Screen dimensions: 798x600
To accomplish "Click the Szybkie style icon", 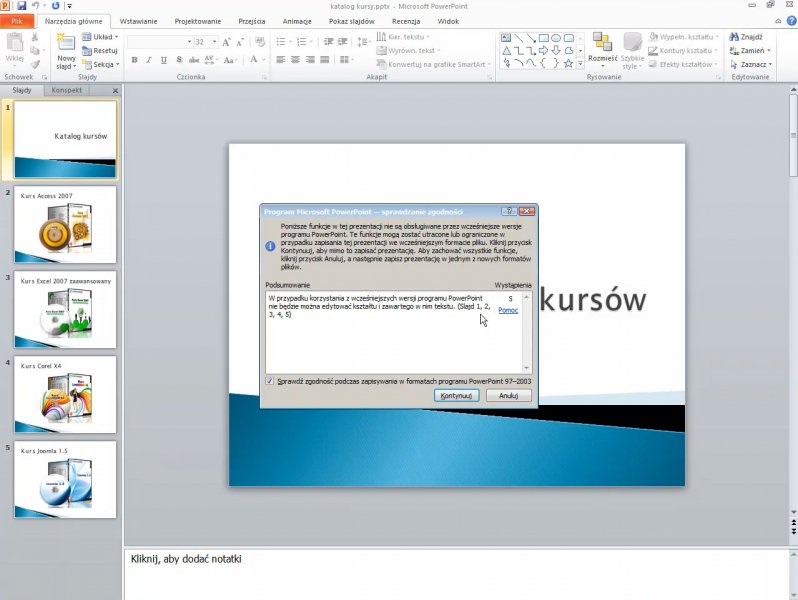I will tap(632, 41).
